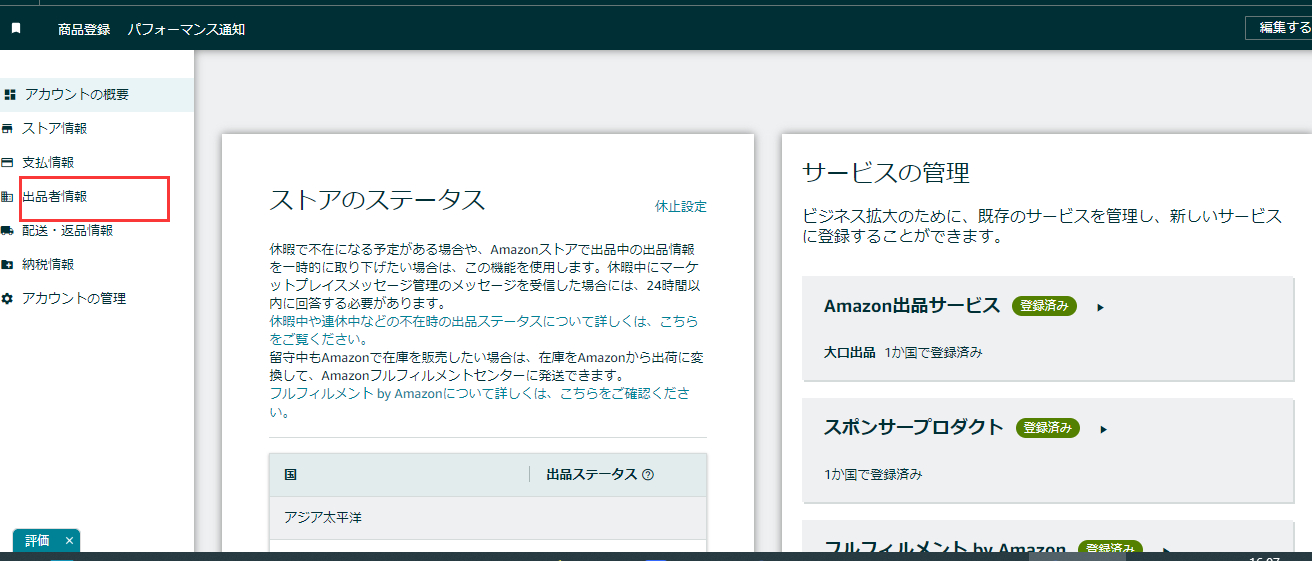Open the フルフィルメント by Amazon details link
The width and height of the screenshot is (1312, 561).
[x=480, y=393]
